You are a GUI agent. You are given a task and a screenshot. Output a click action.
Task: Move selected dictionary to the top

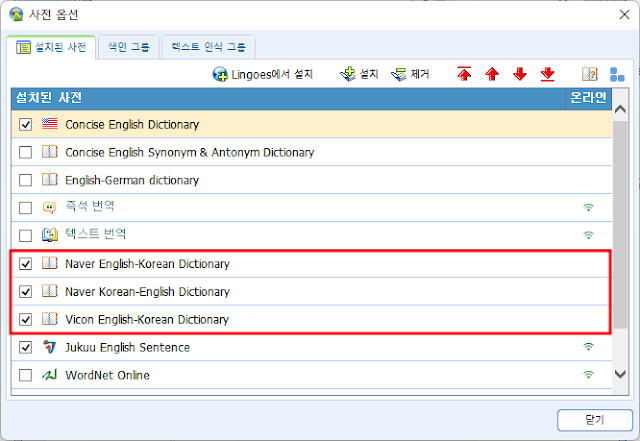click(x=464, y=74)
